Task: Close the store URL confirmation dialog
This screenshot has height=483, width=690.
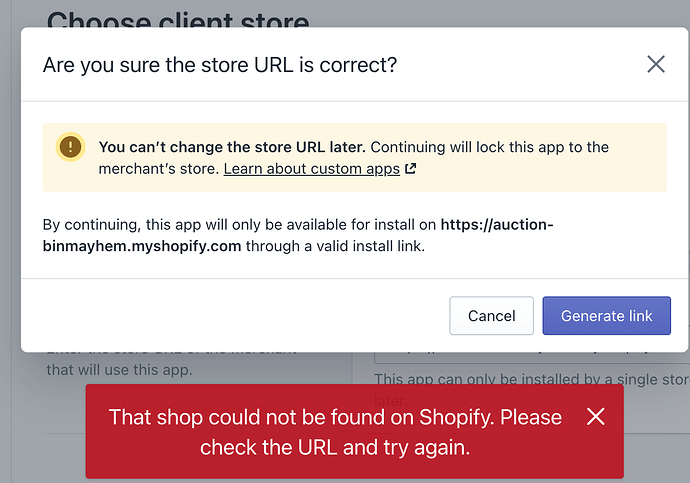Action: pos(656,65)
